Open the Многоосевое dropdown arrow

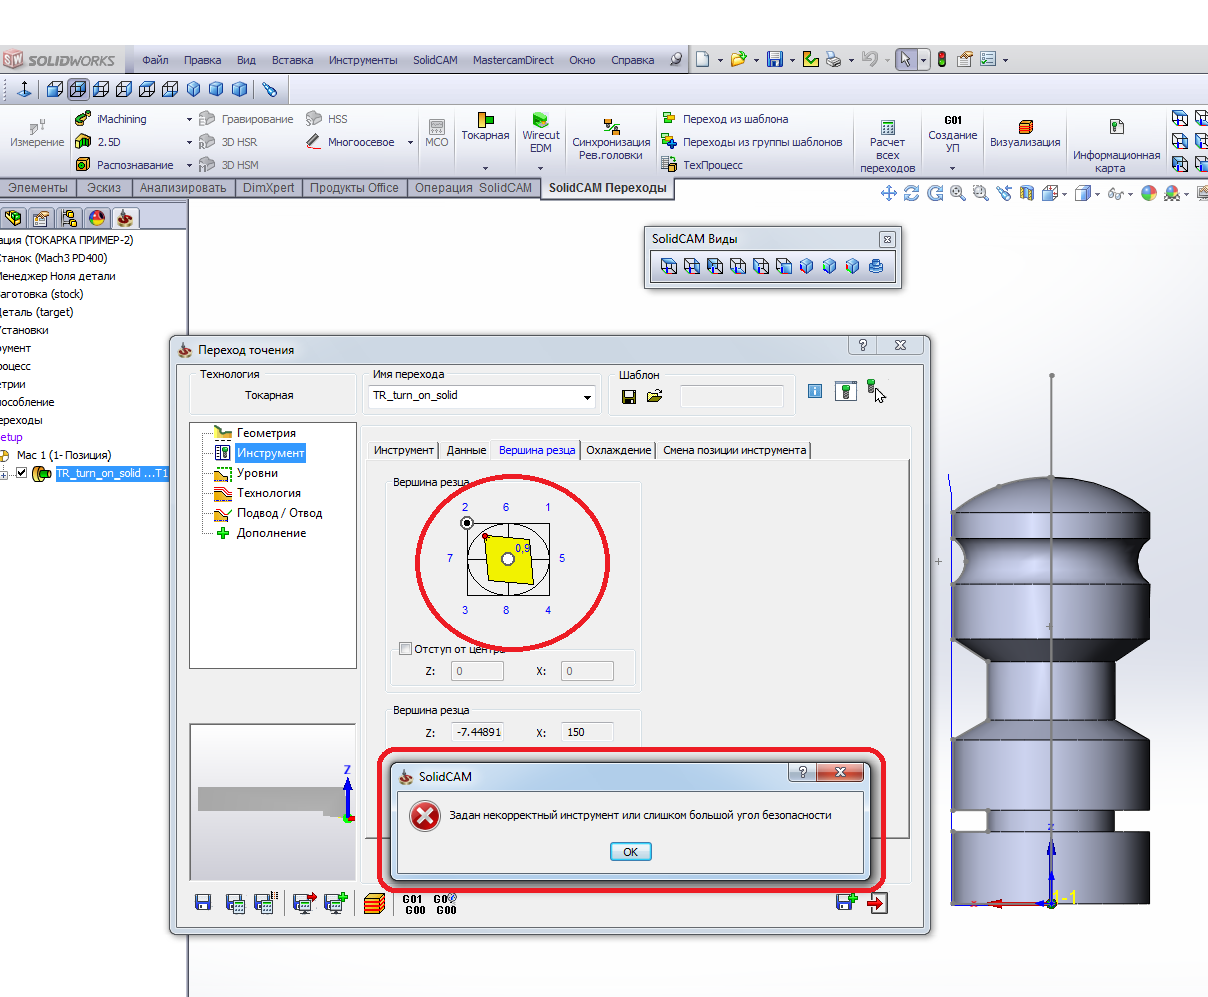(x=410, y=143)
